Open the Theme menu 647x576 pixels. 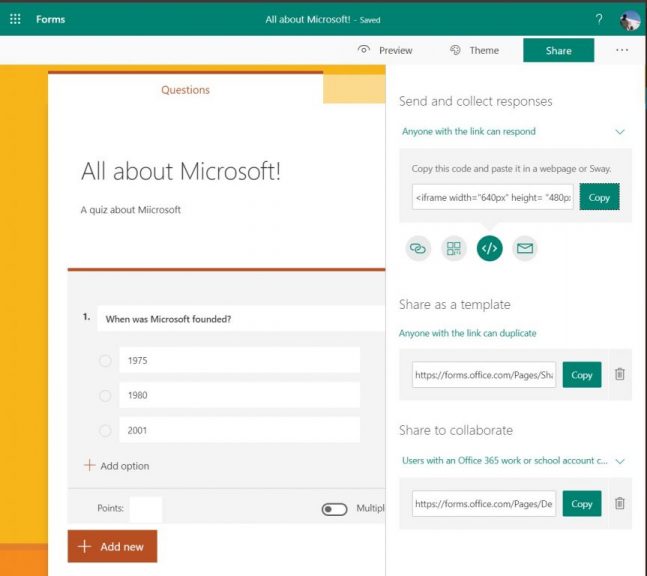click(x=474, y=50)
